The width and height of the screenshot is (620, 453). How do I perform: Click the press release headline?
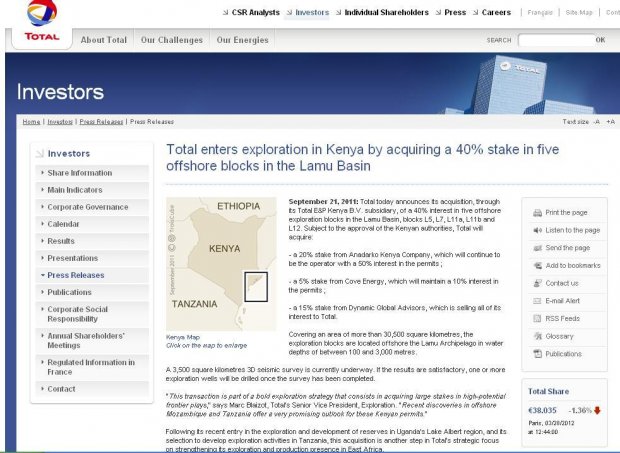(x=363, y=158)
